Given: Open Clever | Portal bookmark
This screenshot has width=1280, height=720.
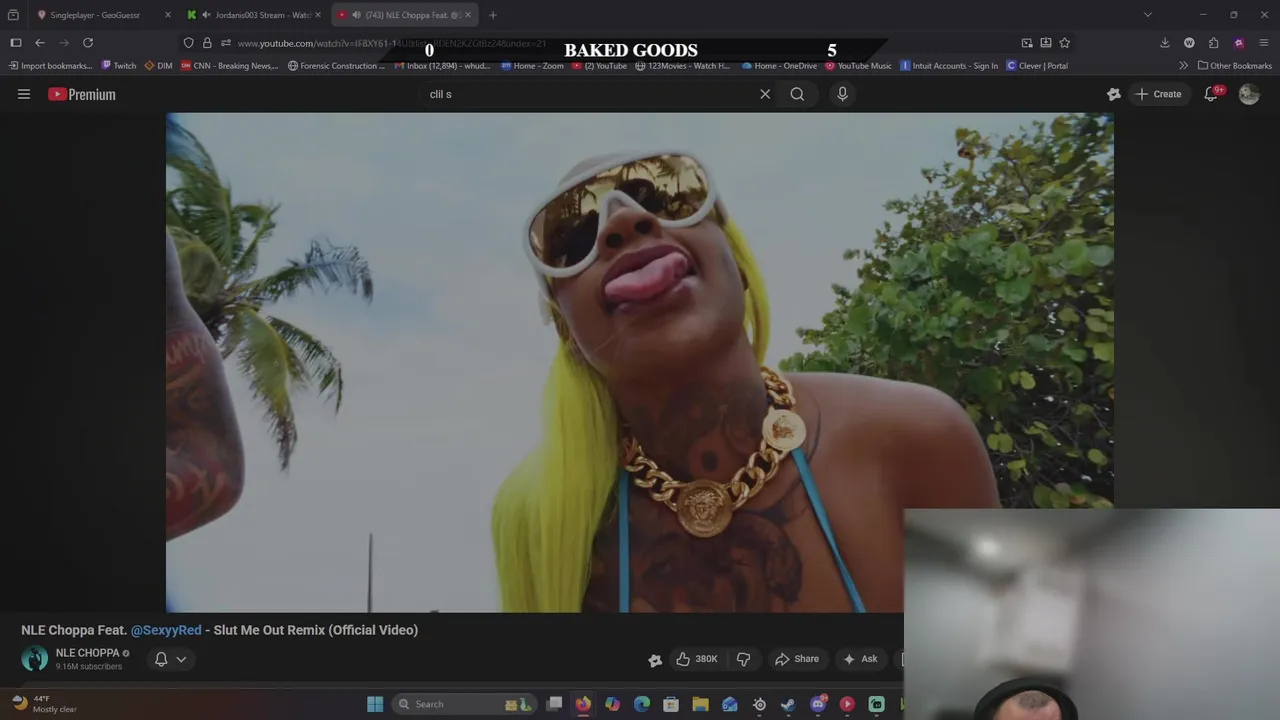Looking at the screenshot, I should (x=1037, y=66).
